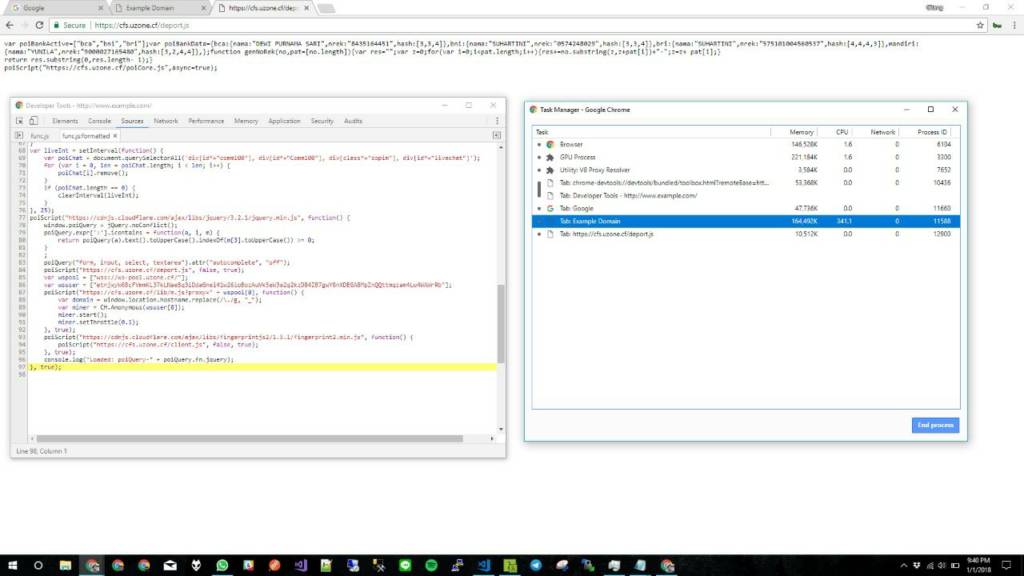Viewport: 1024px width, 576px height.
Task: Sort tasks by Memory column header
Action: pyautogui.click(x=801, y=132)
